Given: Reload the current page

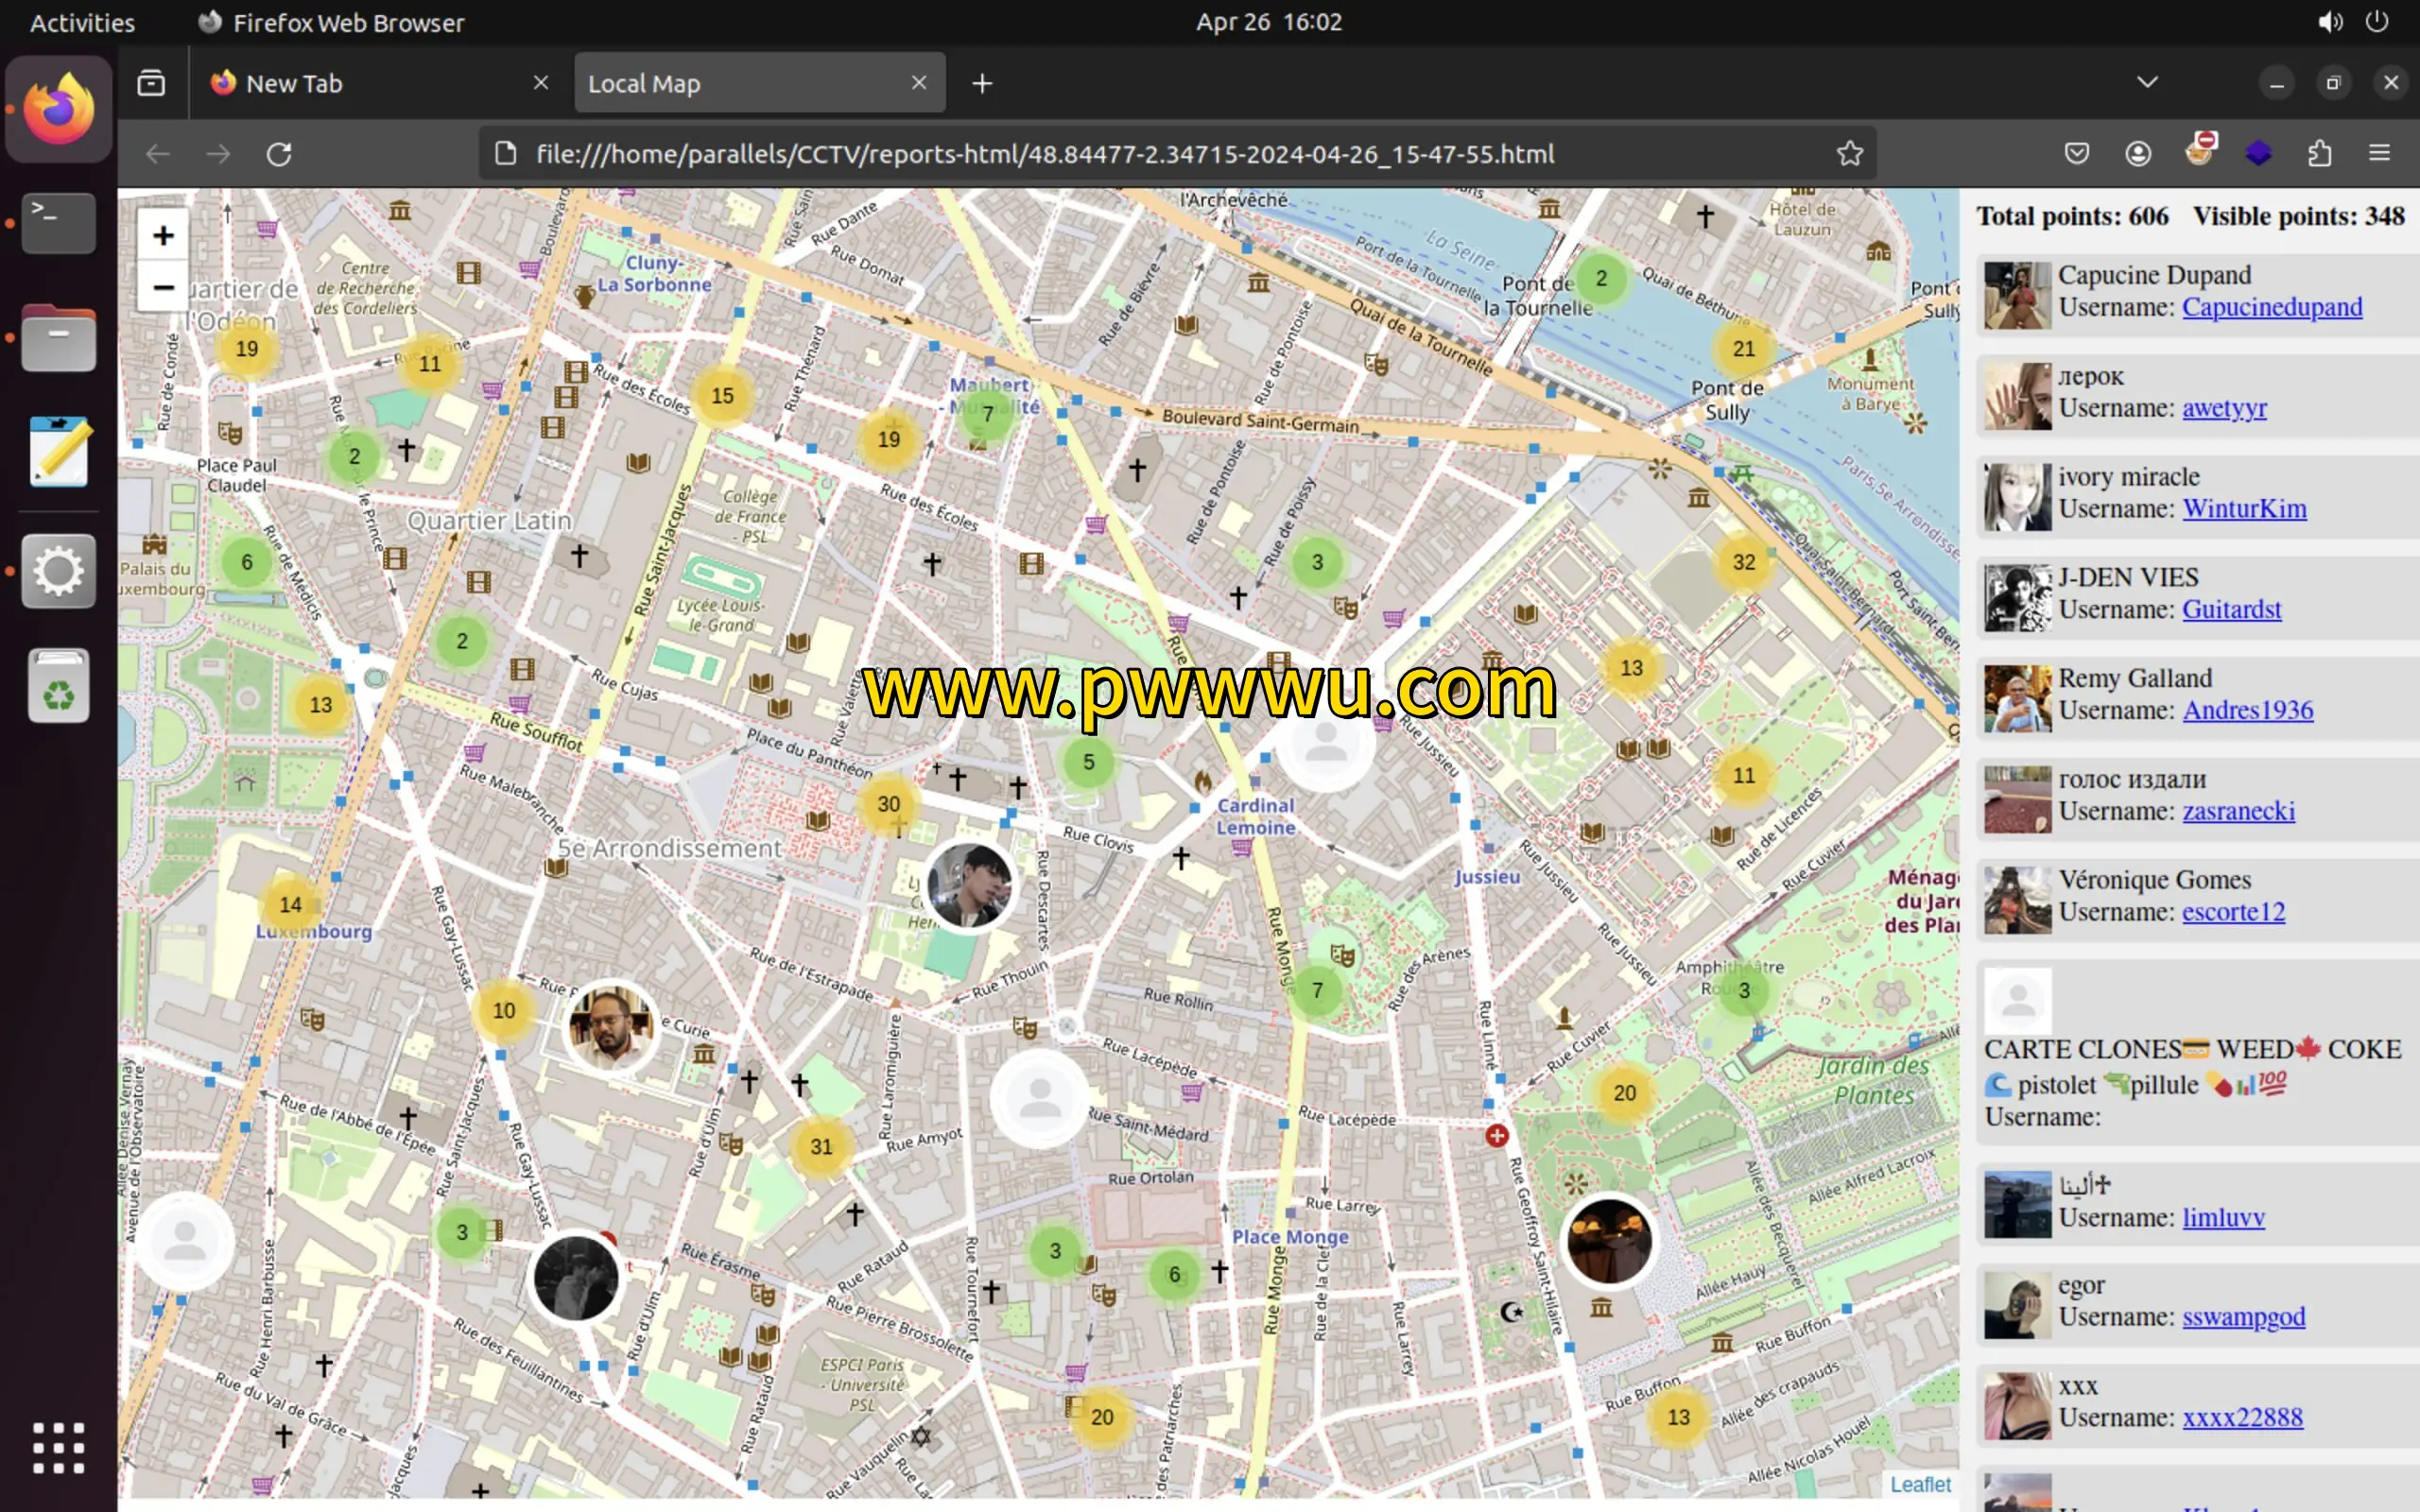Looking at the screenshot, I should [279, 154].
